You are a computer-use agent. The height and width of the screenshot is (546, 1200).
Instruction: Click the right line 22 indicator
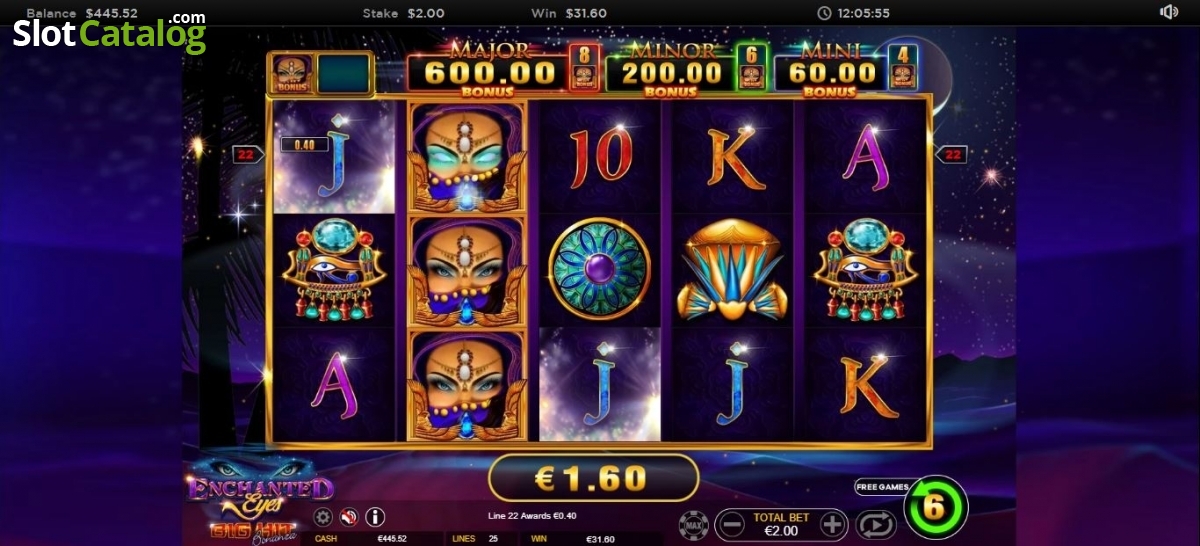(x=951, y=154)
